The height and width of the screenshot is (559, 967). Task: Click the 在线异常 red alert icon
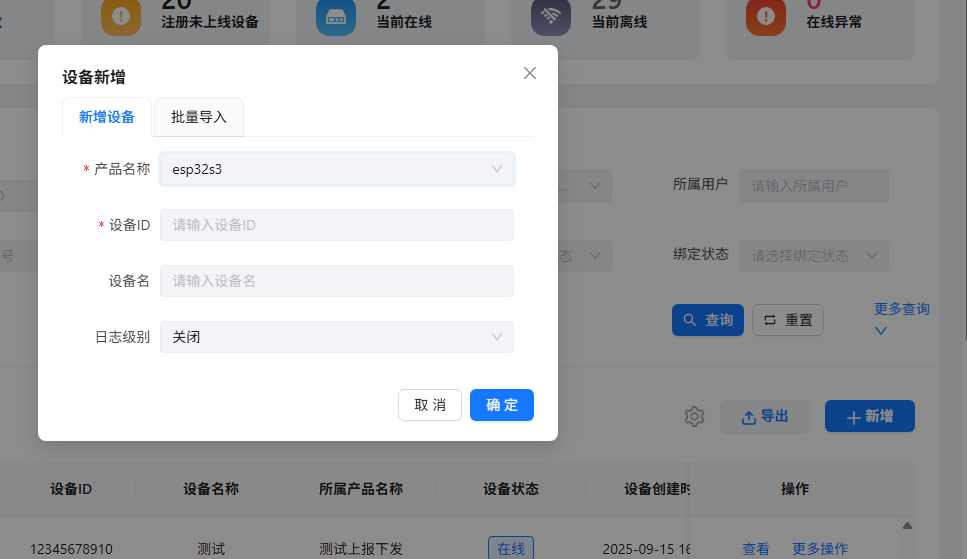tap(766, 17)
